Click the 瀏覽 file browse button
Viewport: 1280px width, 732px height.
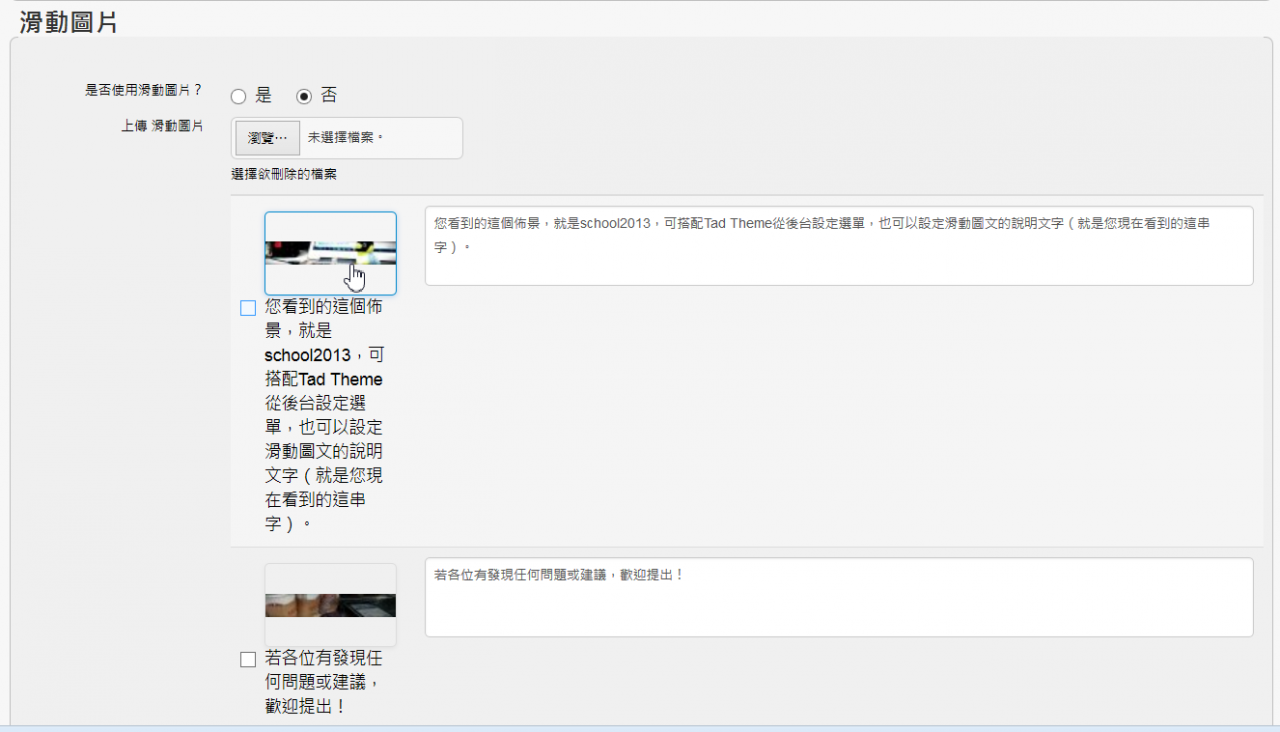coord(267,138)
